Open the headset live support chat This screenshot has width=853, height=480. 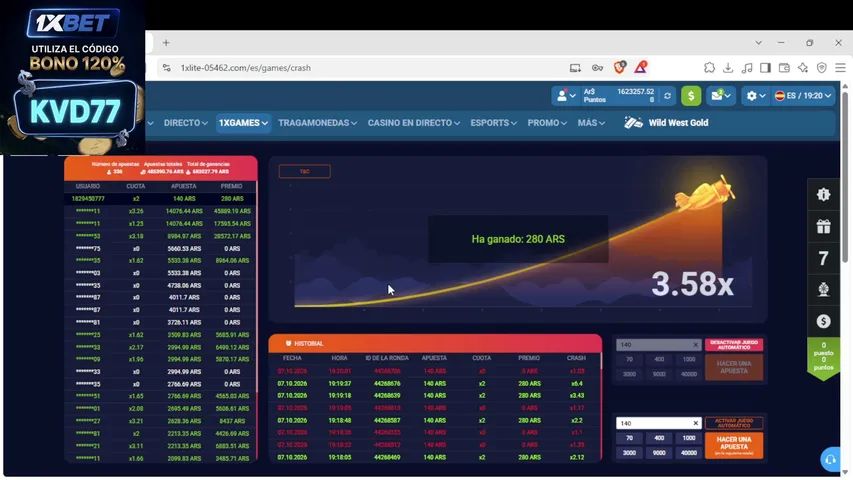tap(830, 460)
